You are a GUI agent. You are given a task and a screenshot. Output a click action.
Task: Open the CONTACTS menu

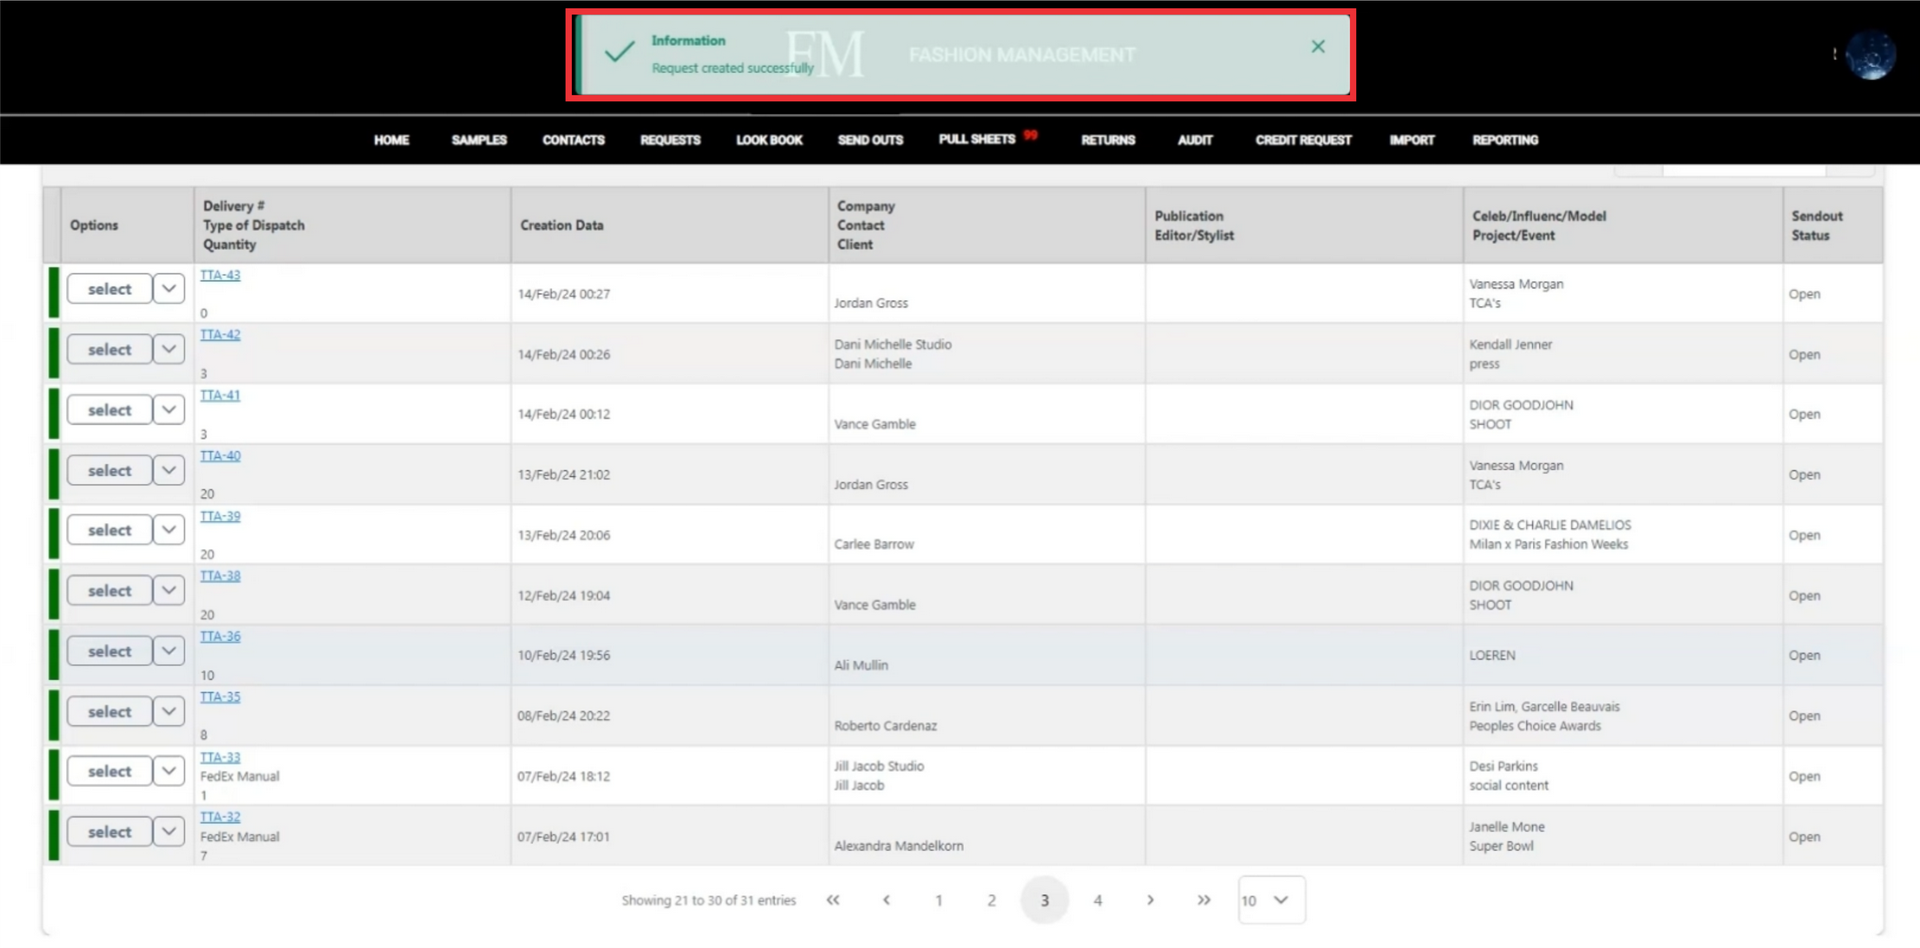[x=573, y=140]
